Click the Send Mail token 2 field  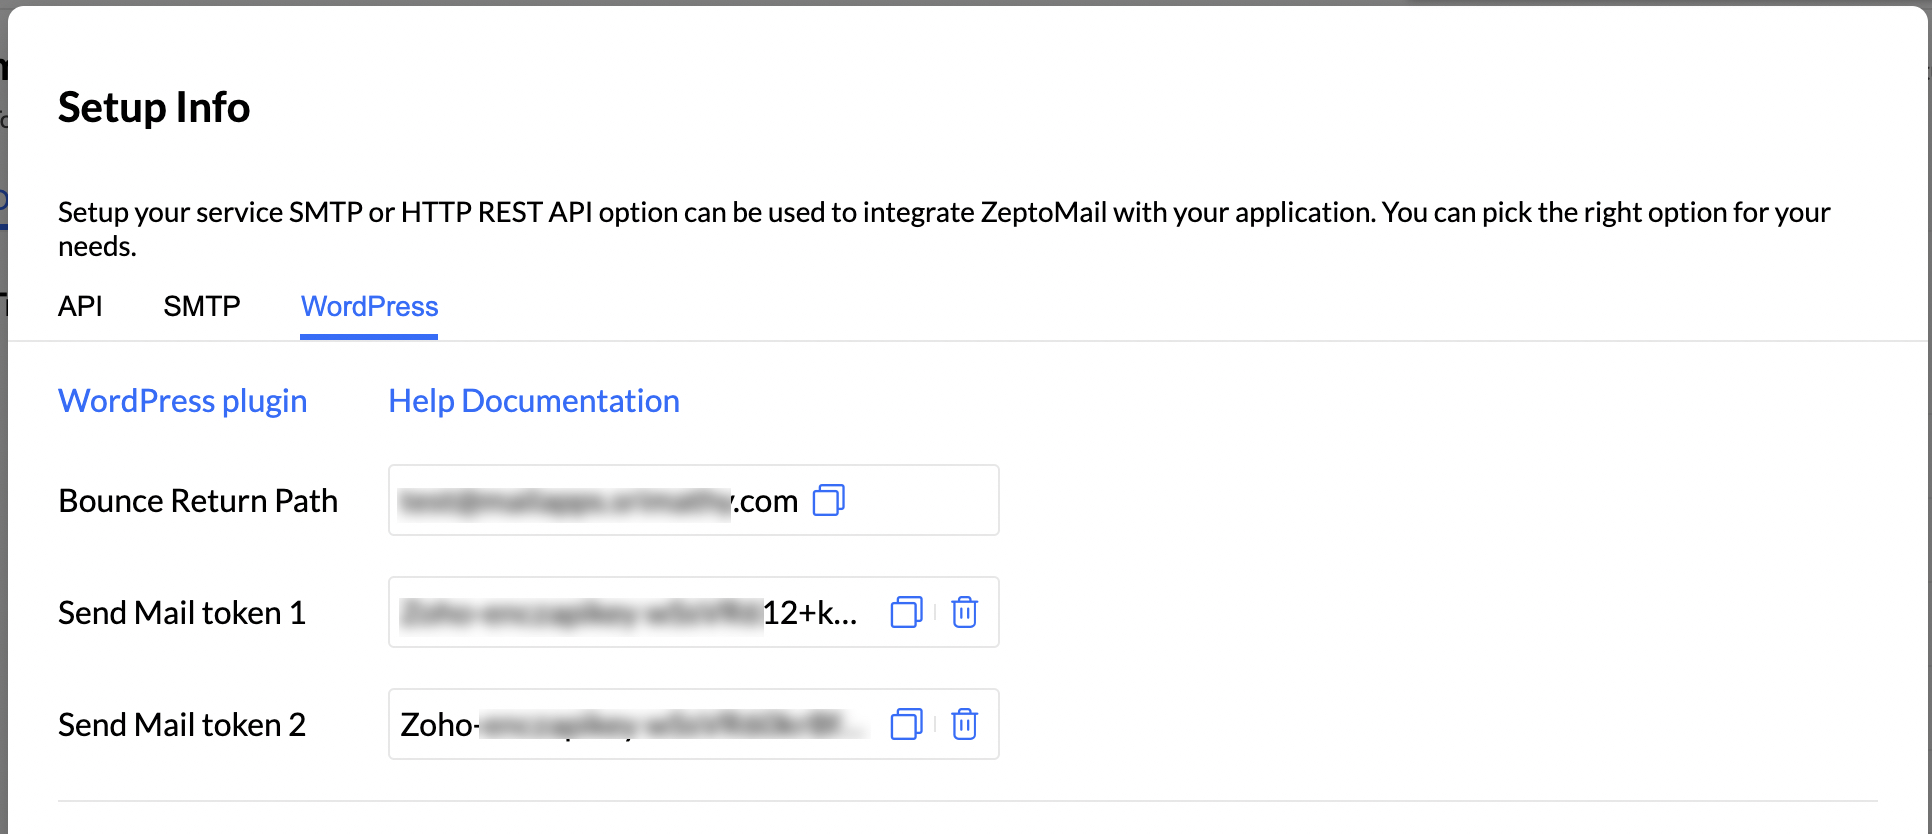pyautogui.click(x=630, y=724)
